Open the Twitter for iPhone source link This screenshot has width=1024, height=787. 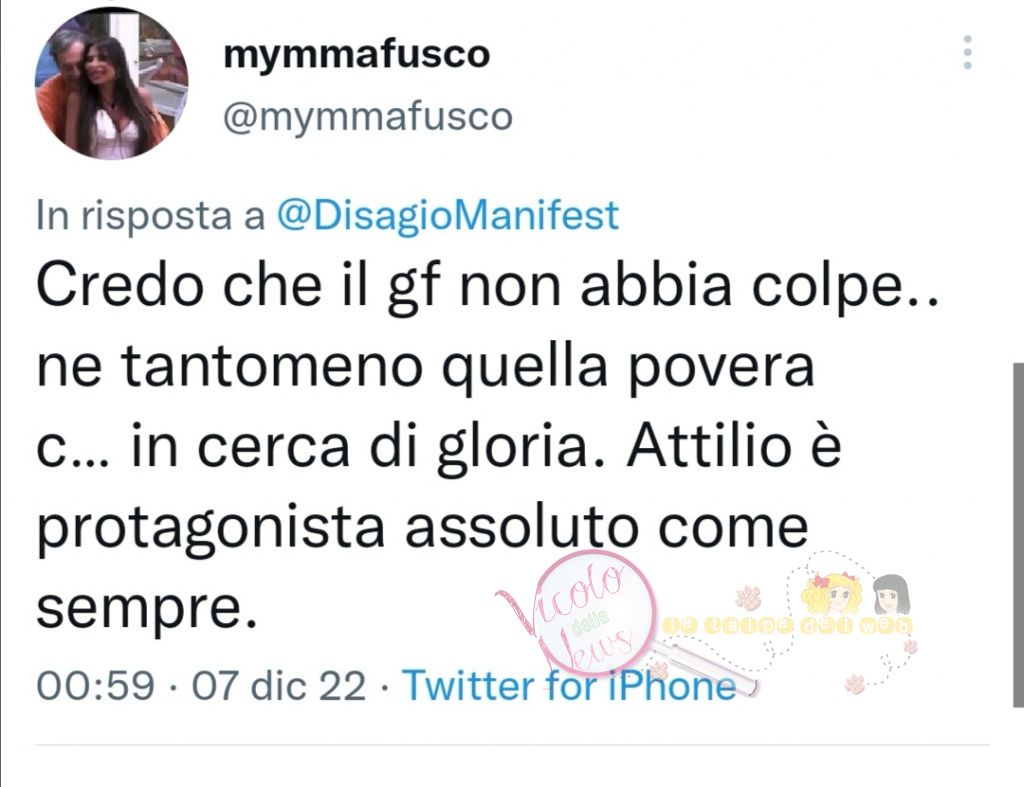point(569,686)
